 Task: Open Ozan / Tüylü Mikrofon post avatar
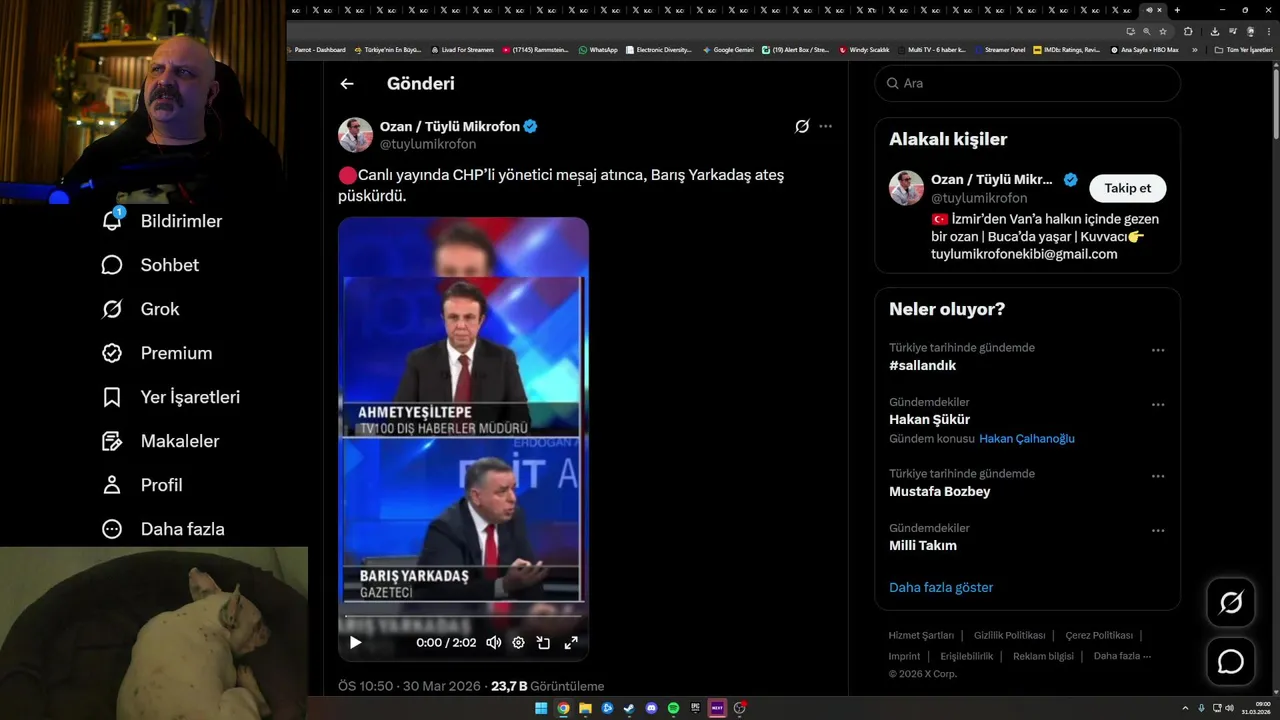(355, 135)
